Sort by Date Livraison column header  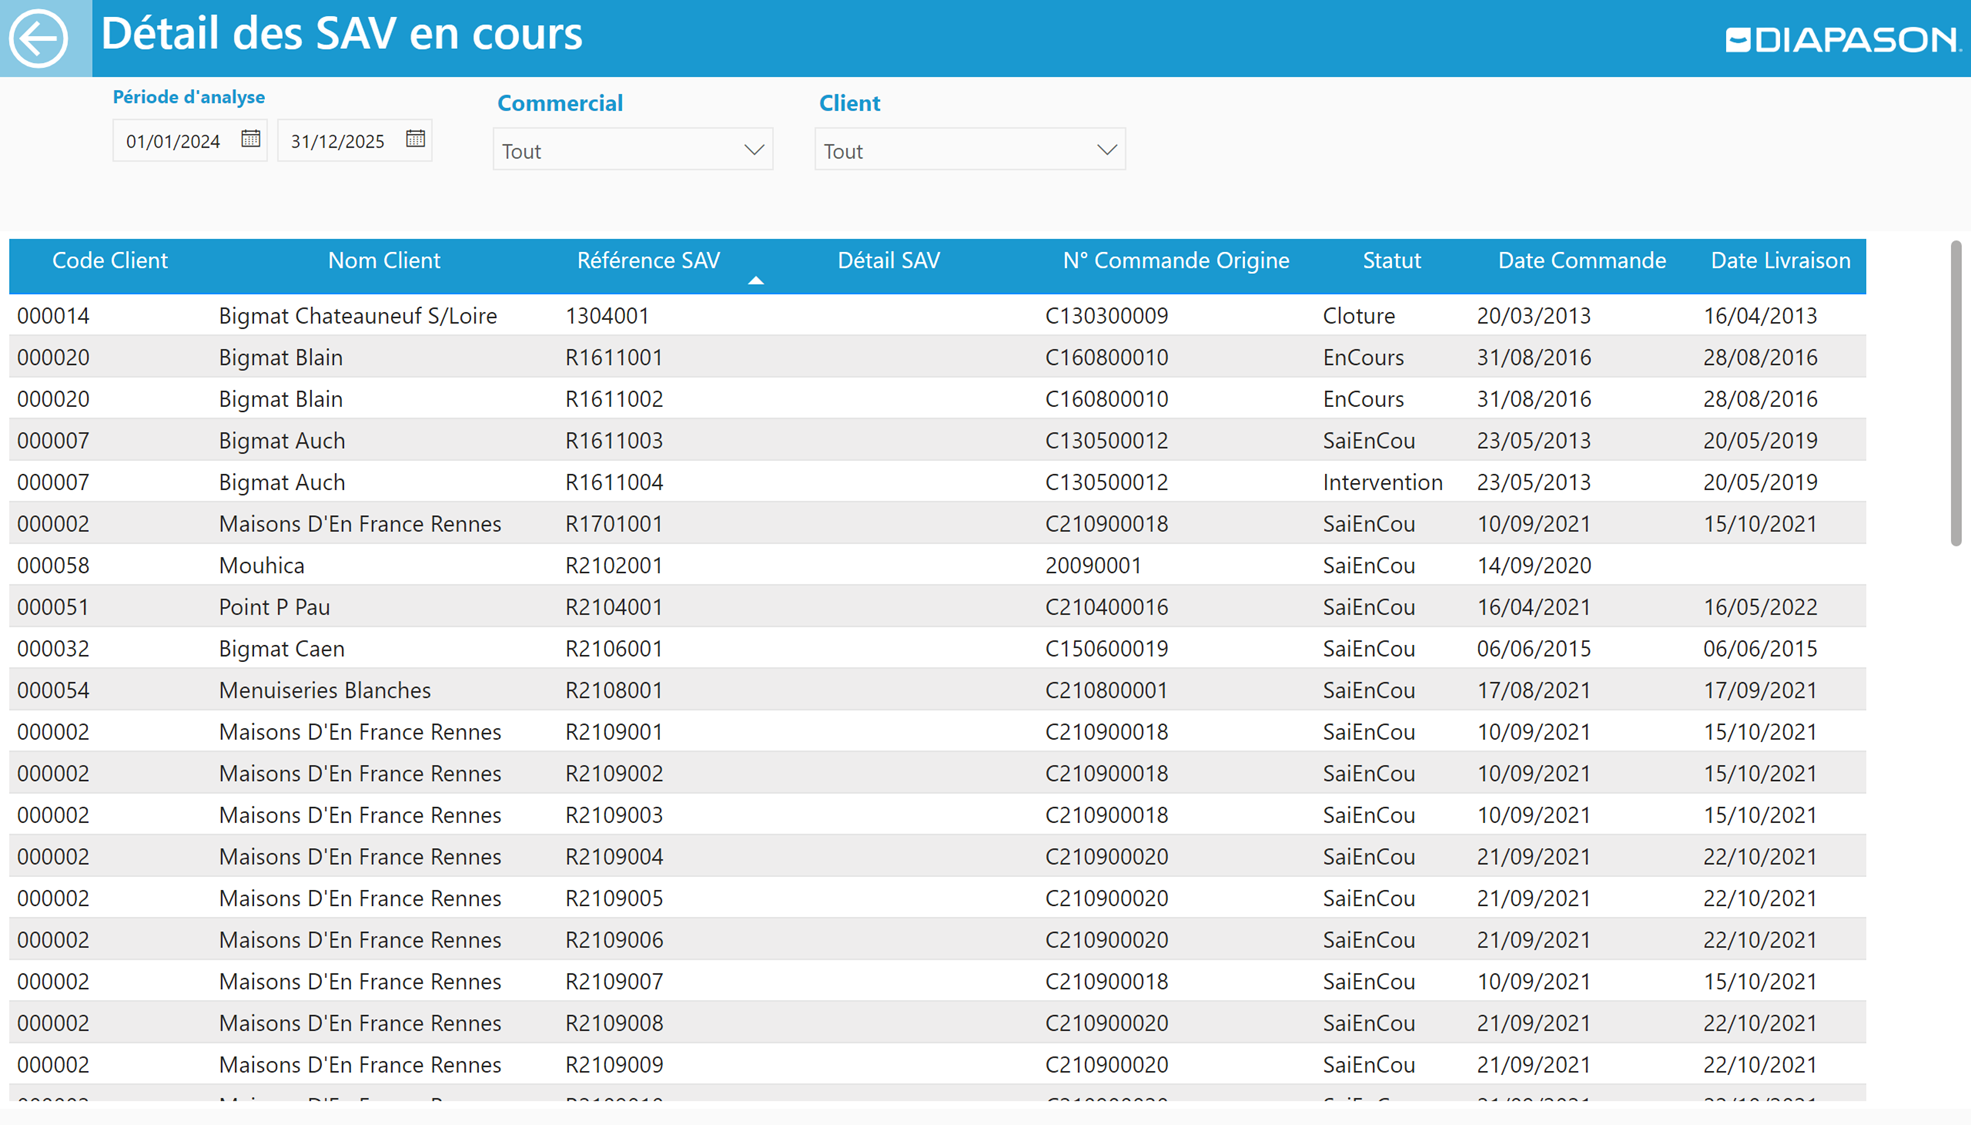click(1780, 261)
